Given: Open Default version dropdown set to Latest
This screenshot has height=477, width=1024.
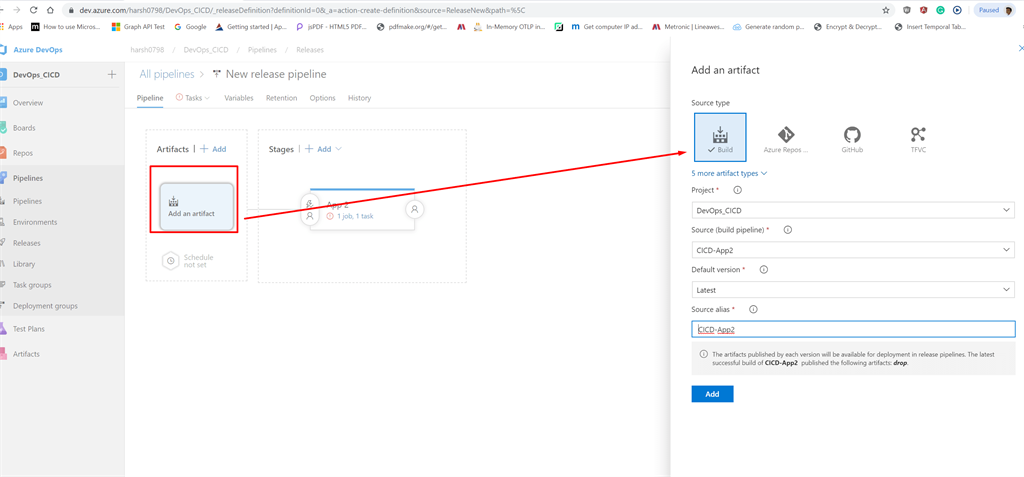Looking at the screenshot, I should [853, 289].
